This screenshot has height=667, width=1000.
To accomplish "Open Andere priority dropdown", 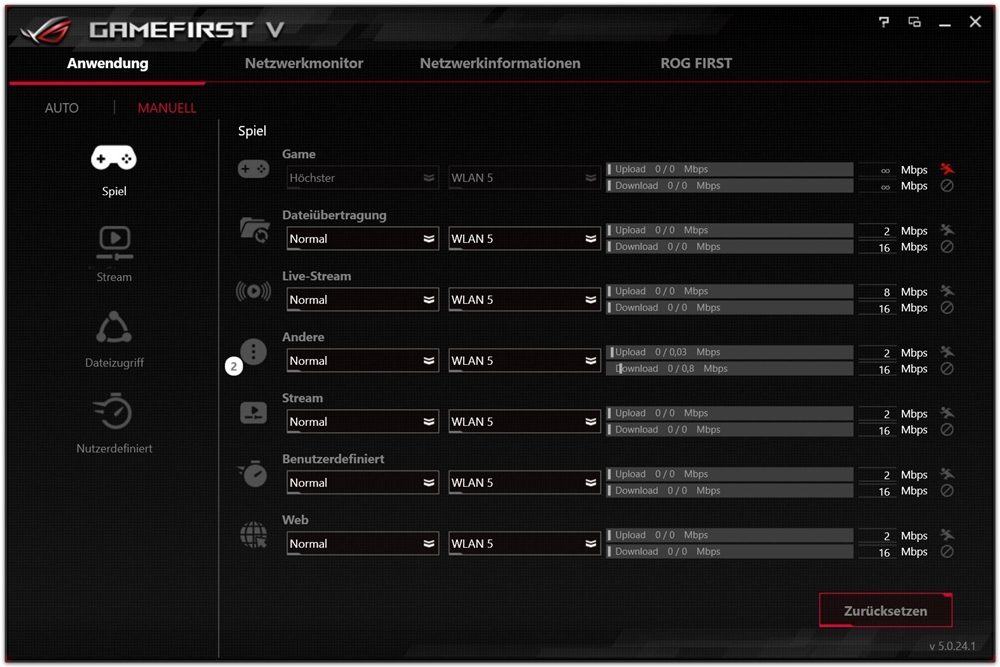I will pyautogui.click(x=362, y=361).
